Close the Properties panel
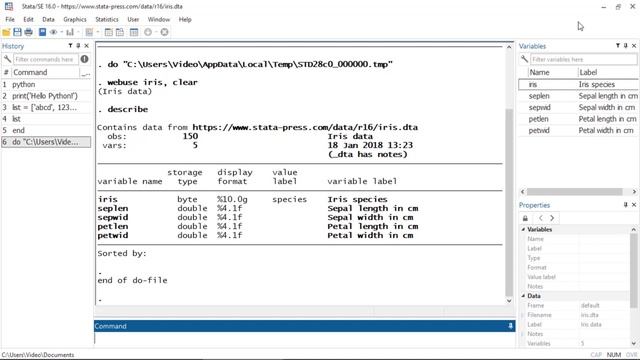 pos(634,205)
